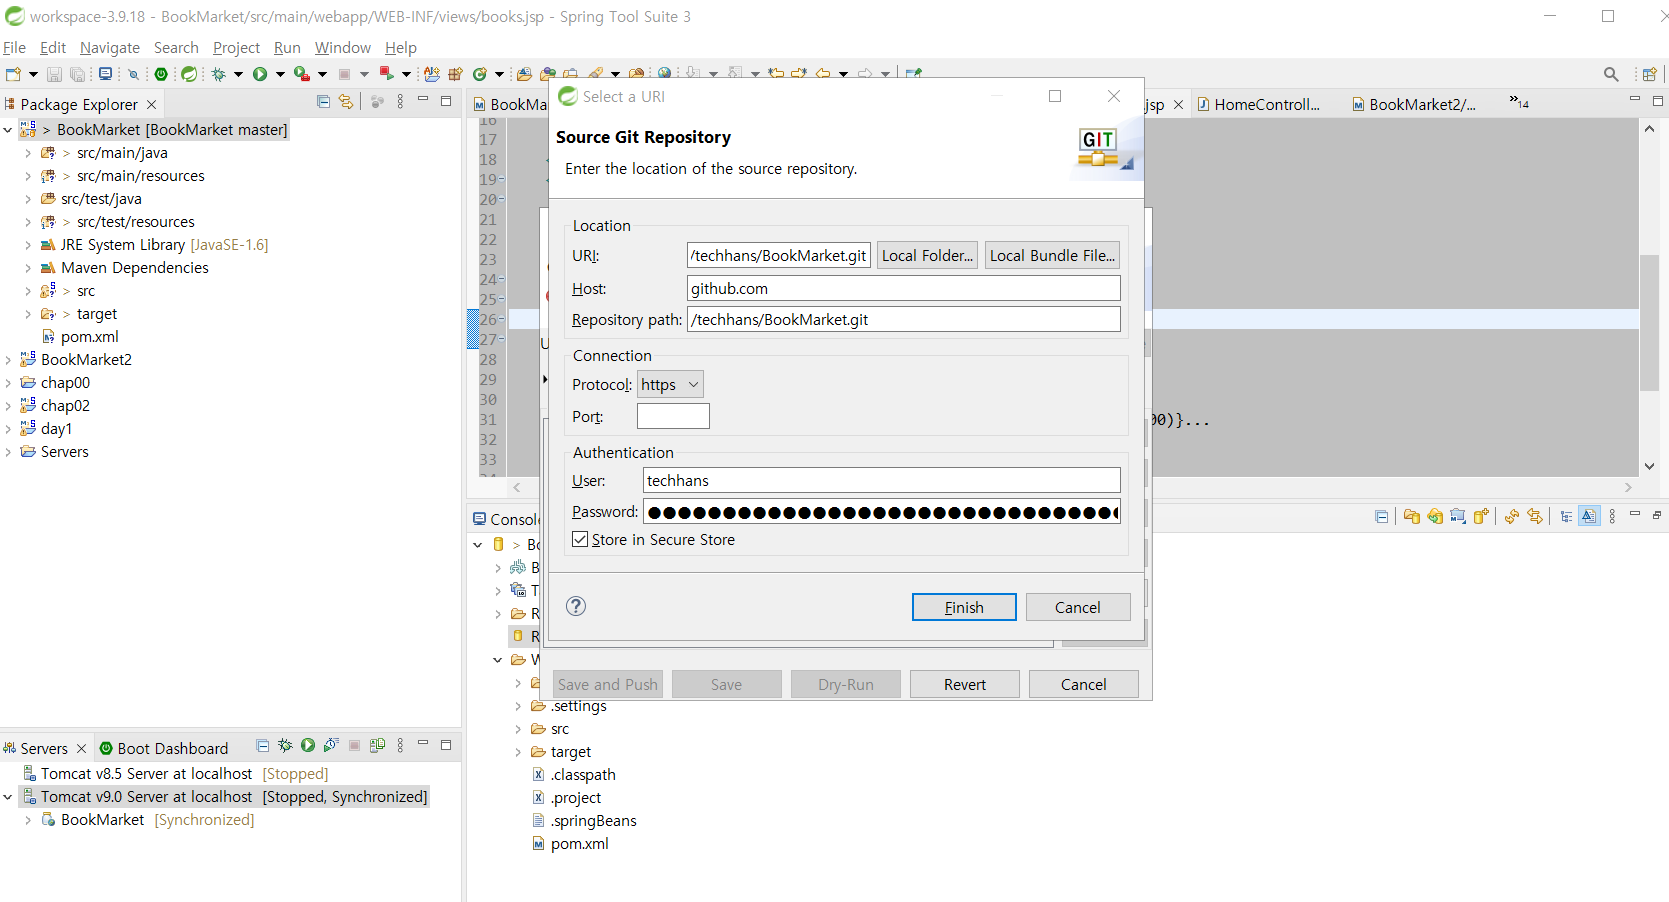The width and height of the screenshot is (1669, 902).
Task: Click the help question mark in Select a URI dialog
Action: point(576,606)
